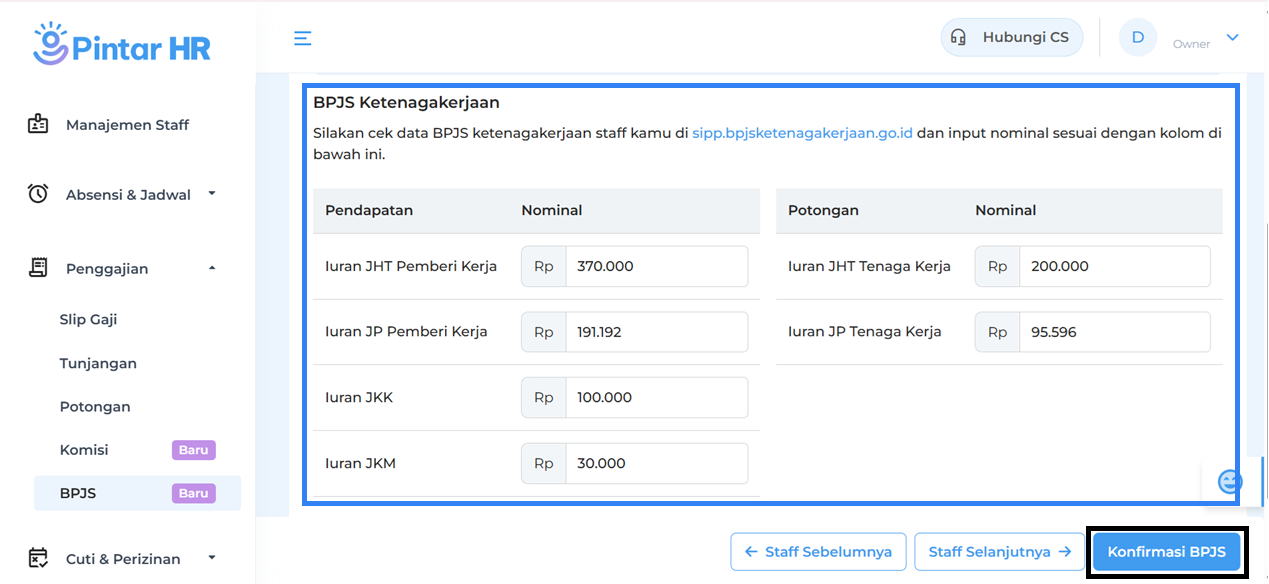Open the Owner account dropdown chevron

1232,38
